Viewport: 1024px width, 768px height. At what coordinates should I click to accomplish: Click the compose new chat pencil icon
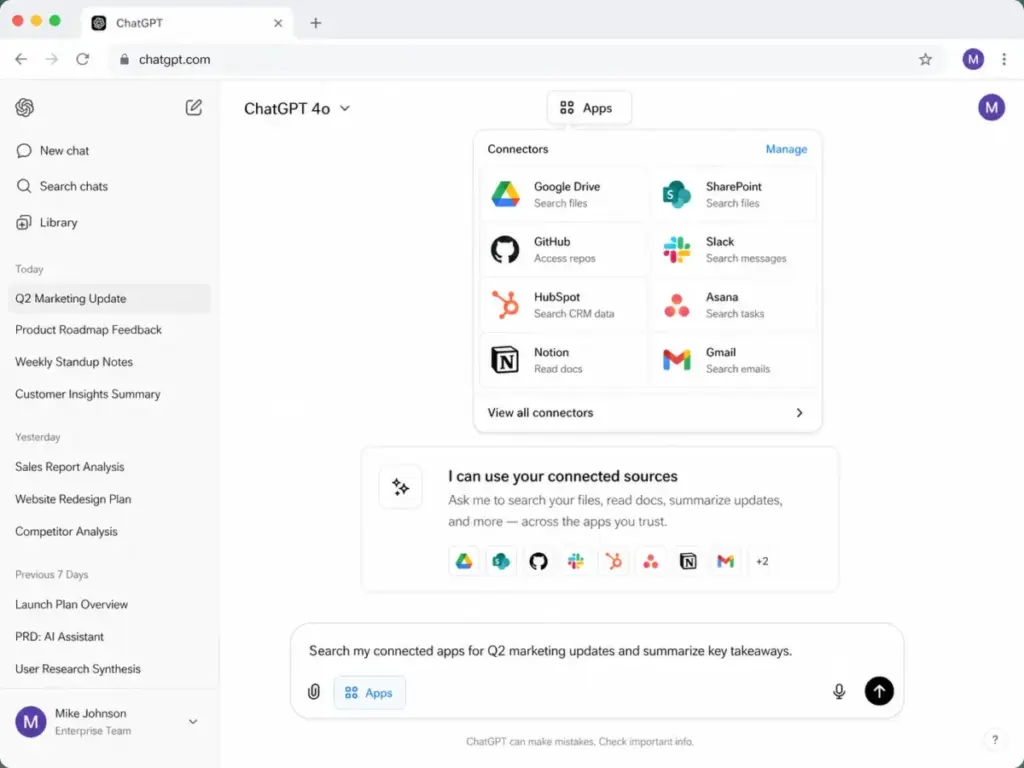[193, 107]
